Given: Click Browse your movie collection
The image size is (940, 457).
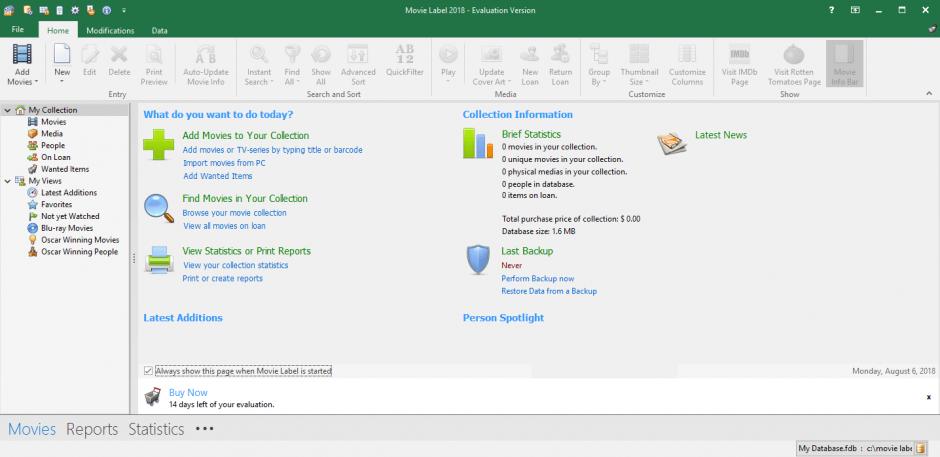Looking at the screenshot, I should (x=234, y=213).
